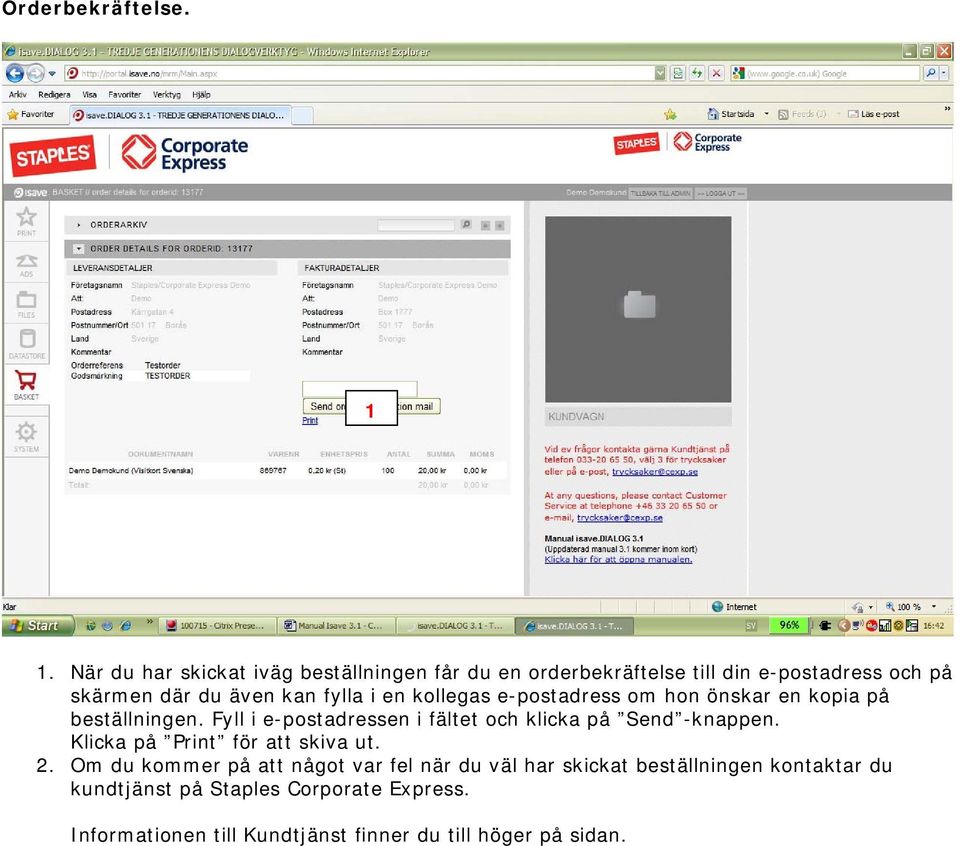Expand quick launch overflow chevron in taskbar

click(149, 622)
